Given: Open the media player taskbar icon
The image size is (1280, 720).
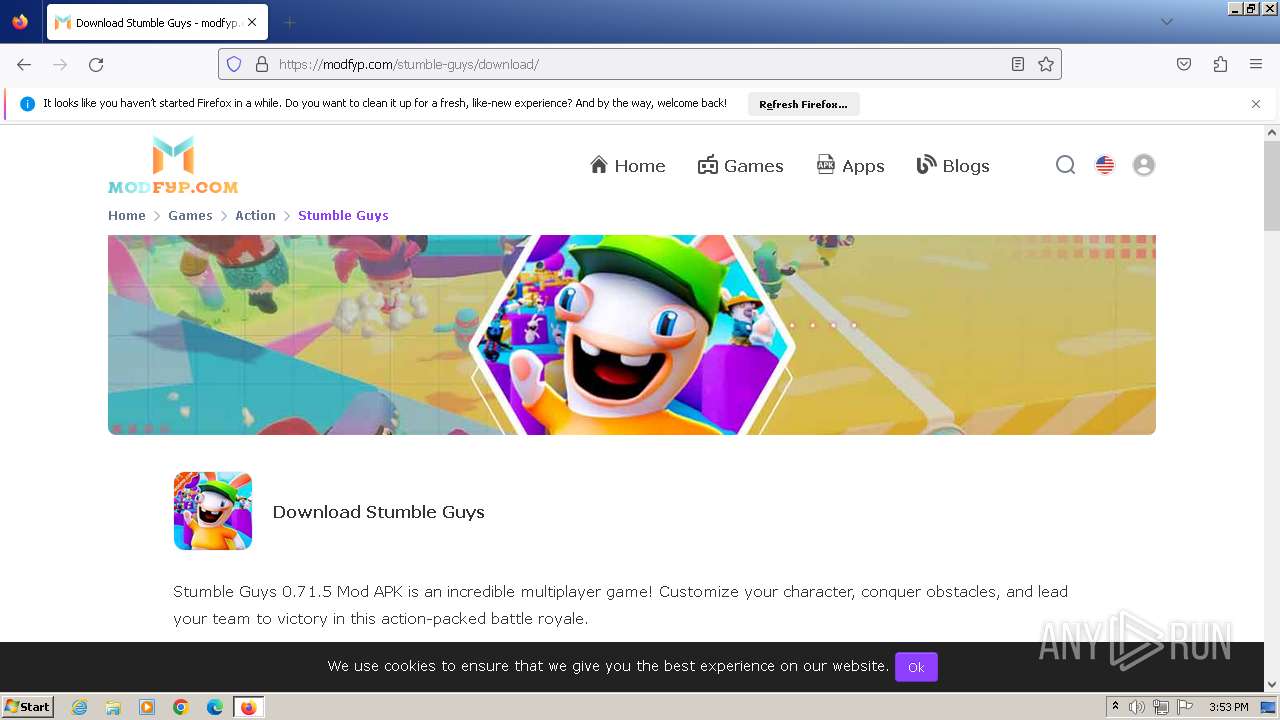Looking at the screenshot, I should [x=147, y=707].
